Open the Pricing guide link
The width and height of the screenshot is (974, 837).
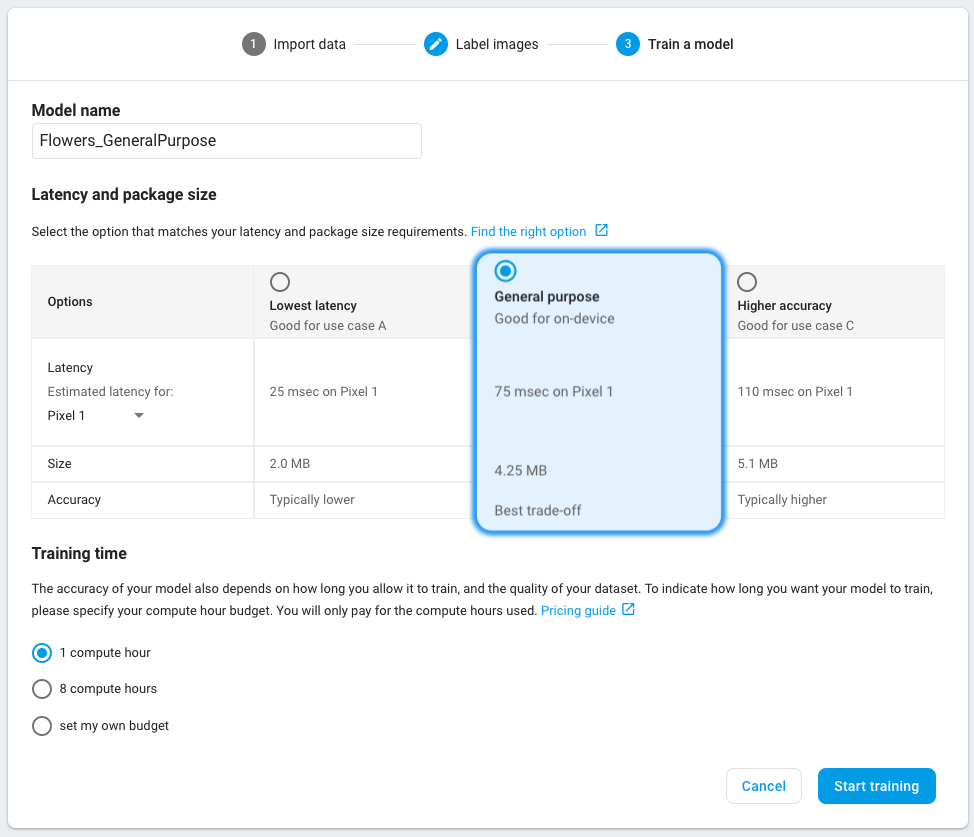tap(578, 610)
